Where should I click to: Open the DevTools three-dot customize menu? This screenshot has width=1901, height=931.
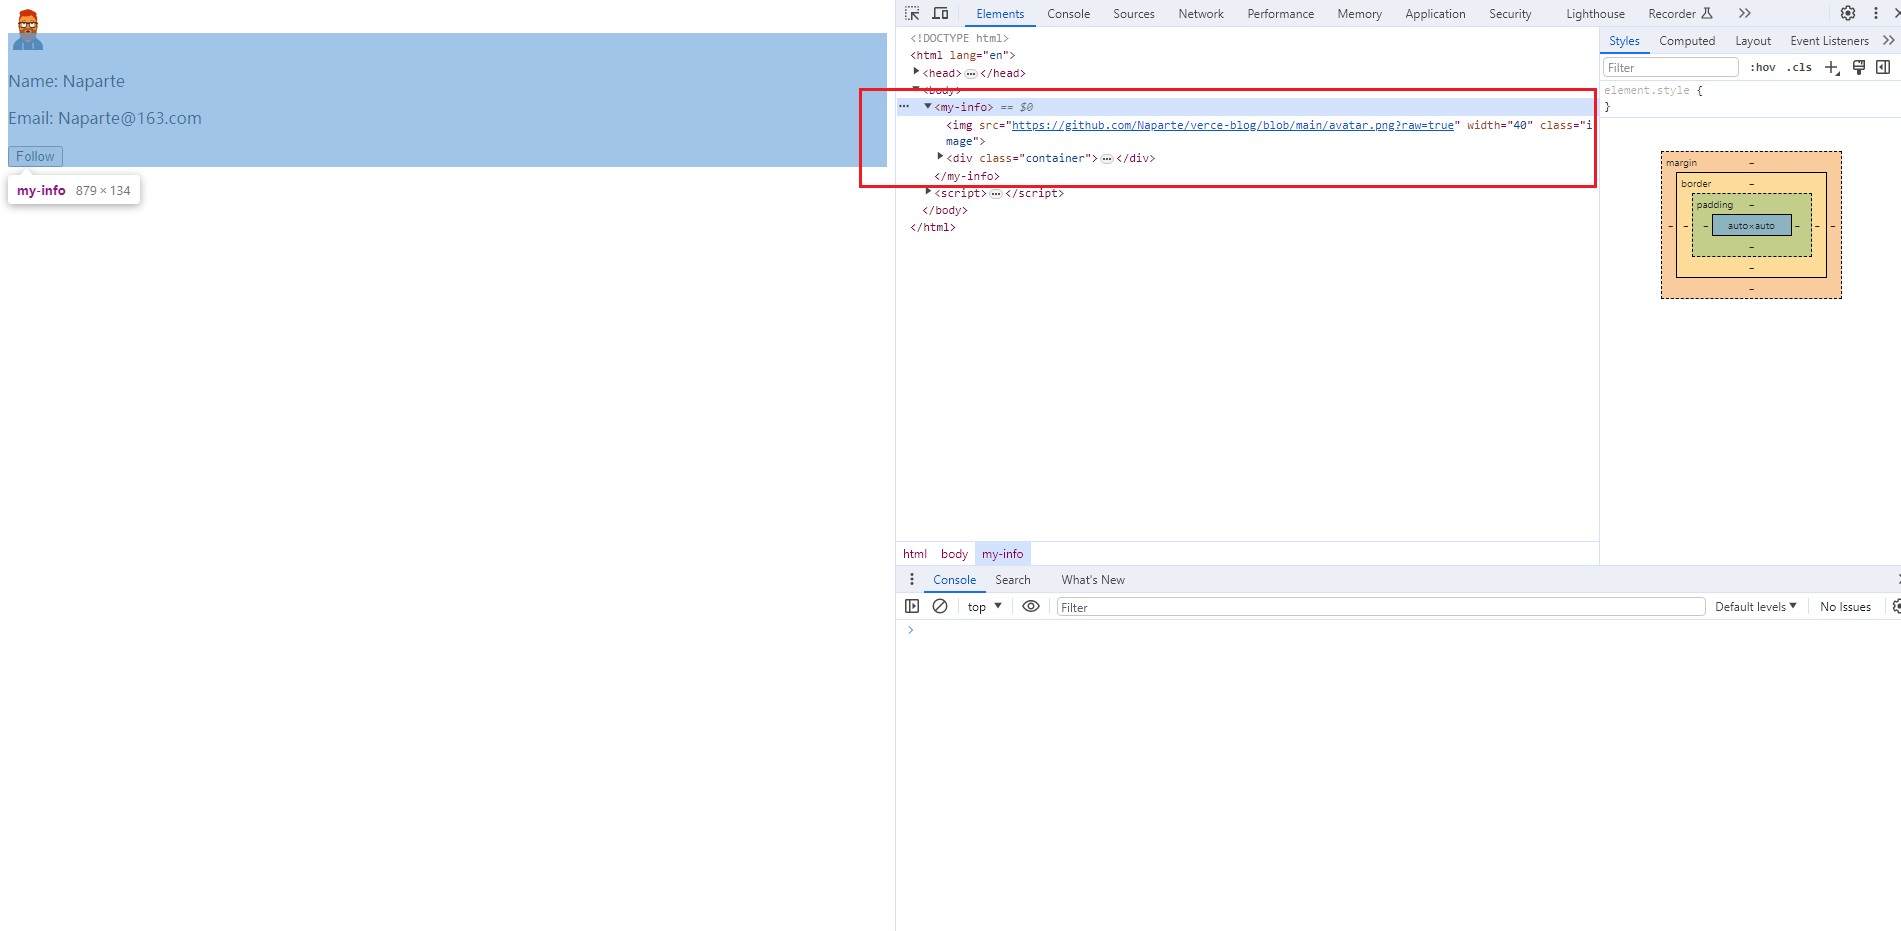pos(1876,13)
